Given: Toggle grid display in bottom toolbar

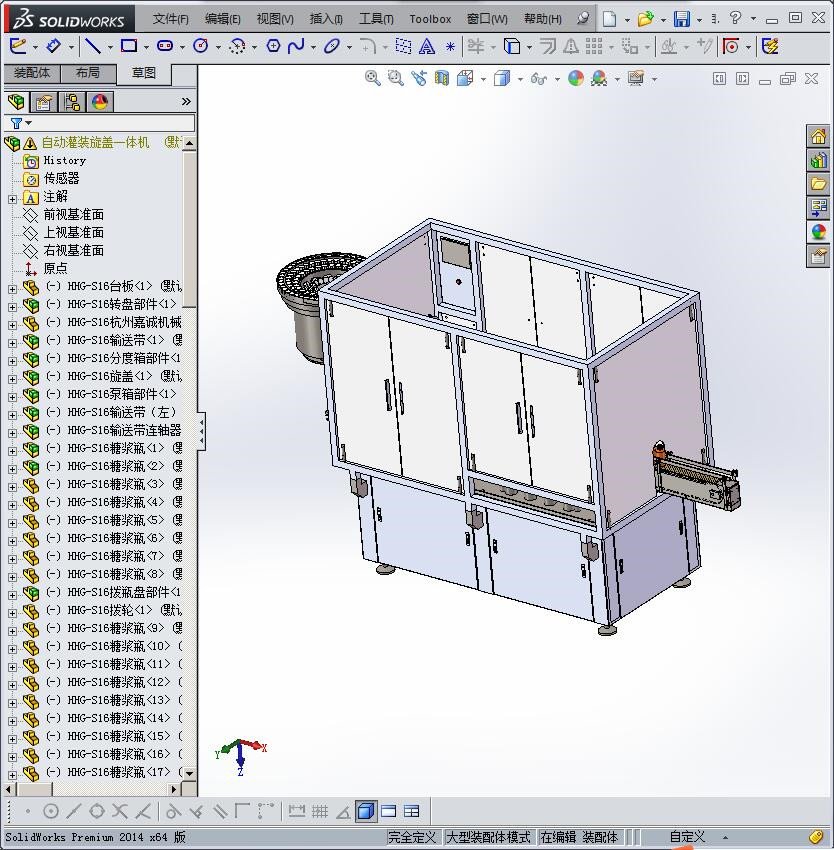Looking at the screenshot, I should 319,811.
